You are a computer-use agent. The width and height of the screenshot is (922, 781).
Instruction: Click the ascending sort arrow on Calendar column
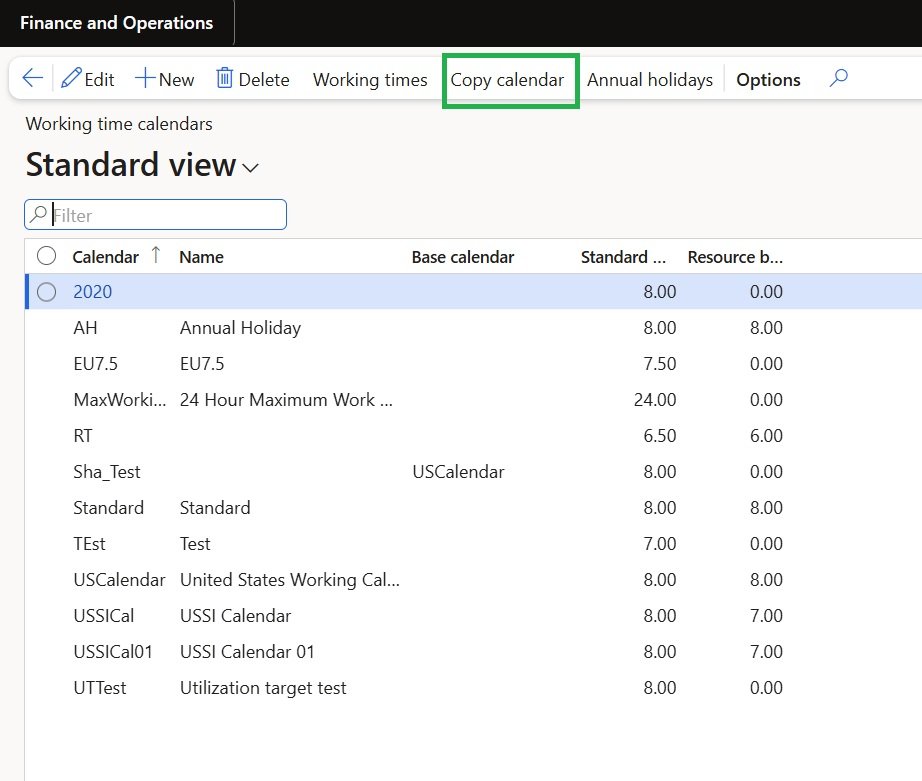[x=155, y=256]
